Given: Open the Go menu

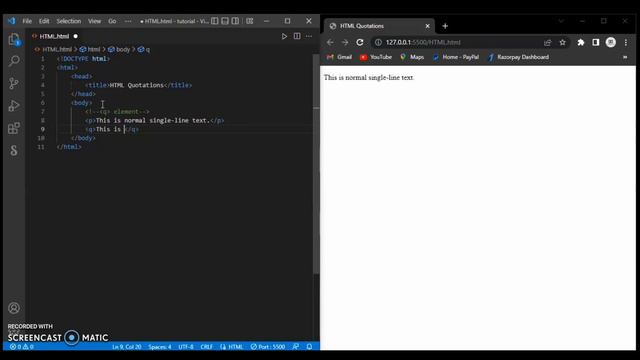Looking at the screenshot, I should point(112,21).
